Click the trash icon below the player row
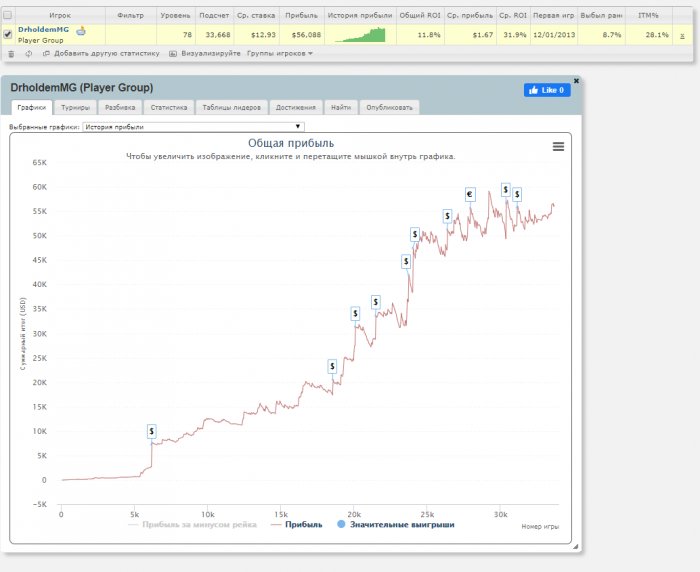700x572 pixels. coord(11,53)
